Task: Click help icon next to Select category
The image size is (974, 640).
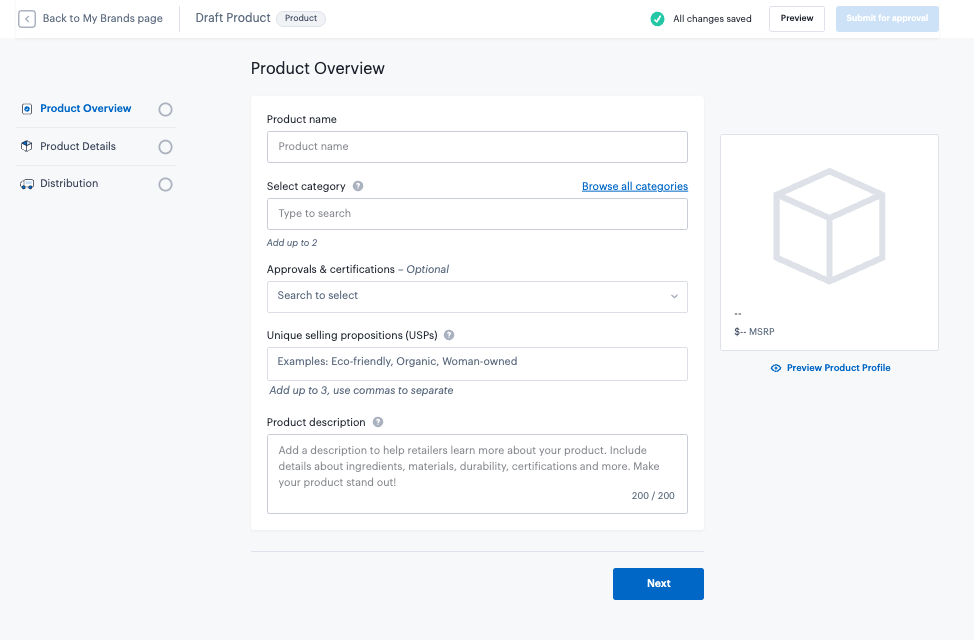Action: coord(358,186)
